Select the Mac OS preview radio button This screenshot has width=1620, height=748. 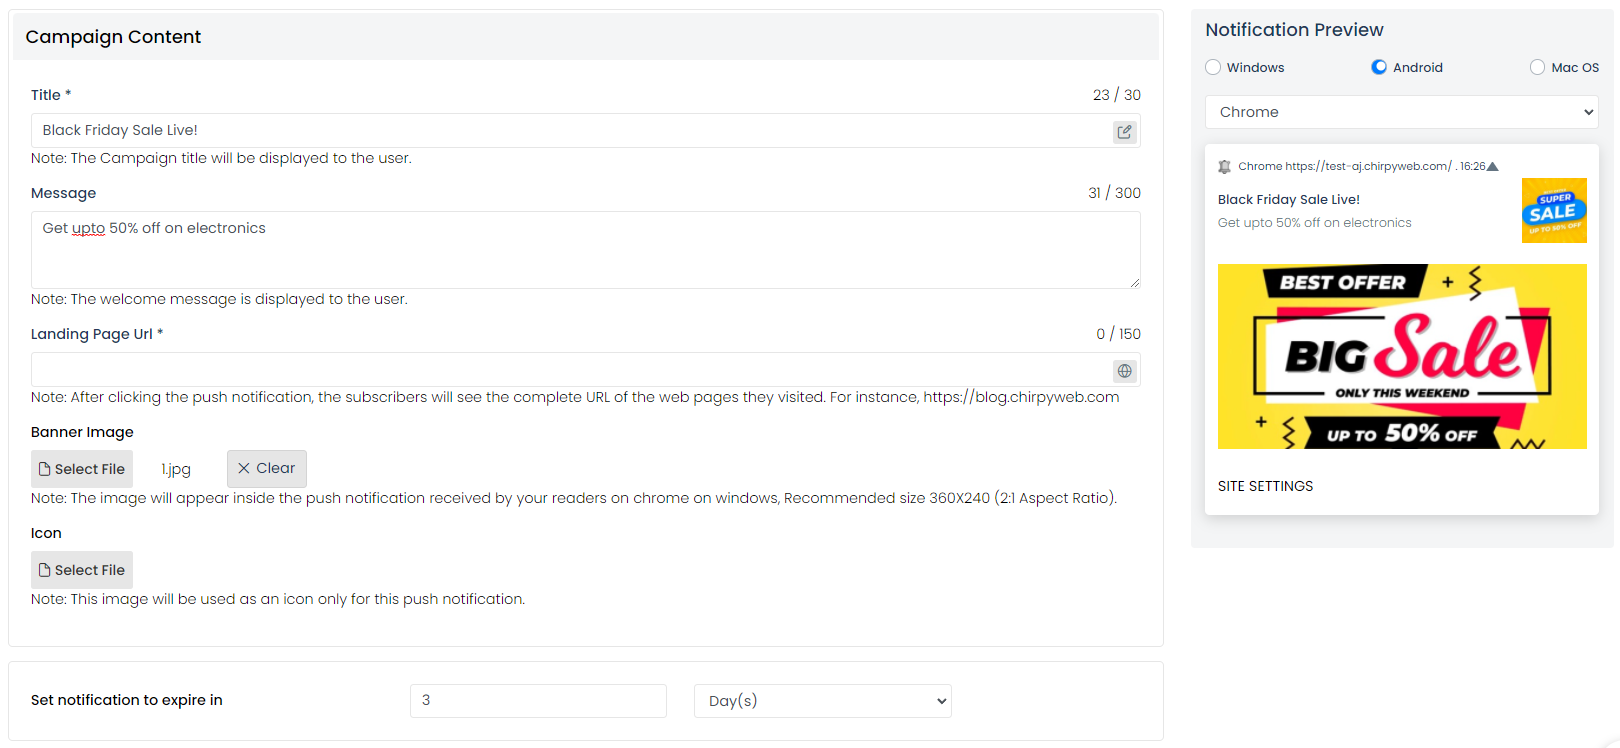point(1537,67)
